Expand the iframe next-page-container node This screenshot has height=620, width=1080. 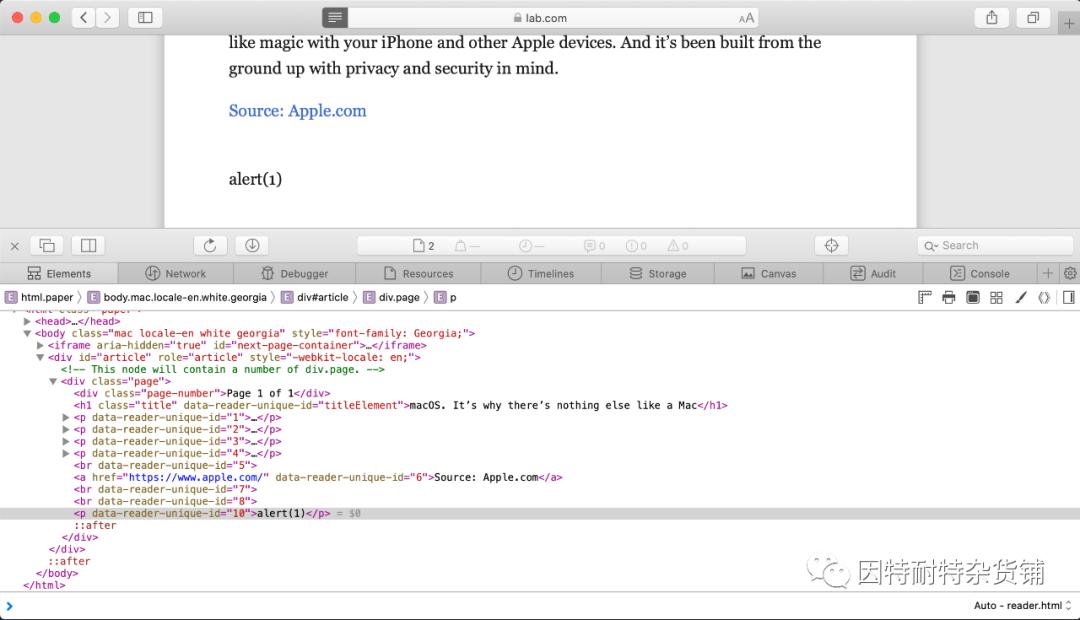pos(40,346)
